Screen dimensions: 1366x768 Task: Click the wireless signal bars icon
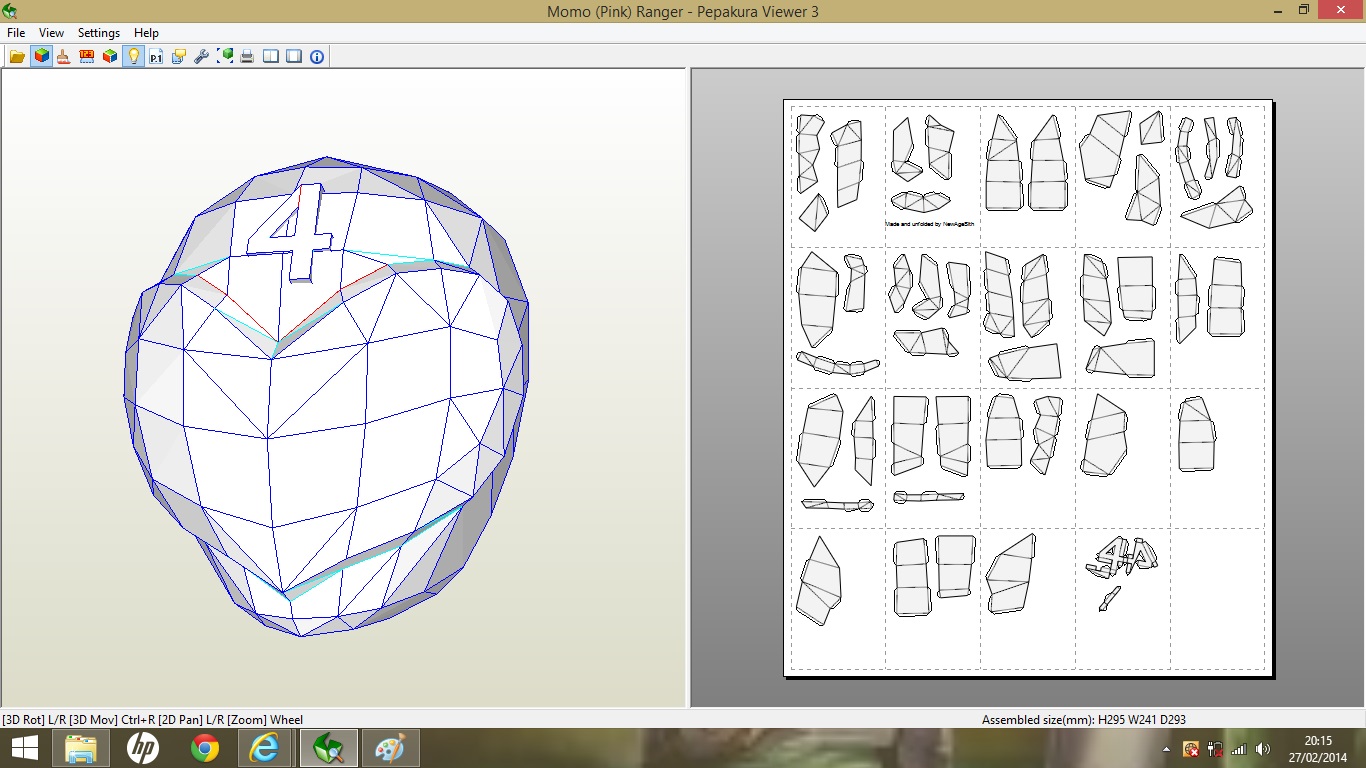pyautogui.click(x=1239, y=748)
